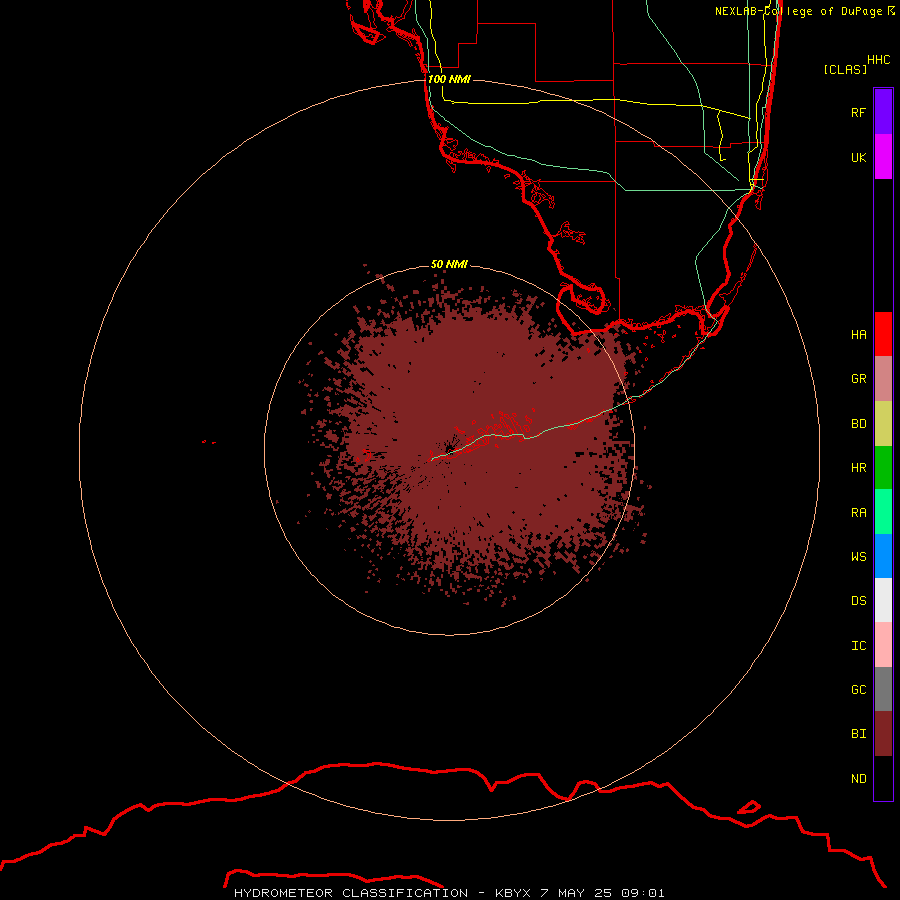The image size is (900, 900).
Task: Click the WS legend label
Action: [858, 556]
